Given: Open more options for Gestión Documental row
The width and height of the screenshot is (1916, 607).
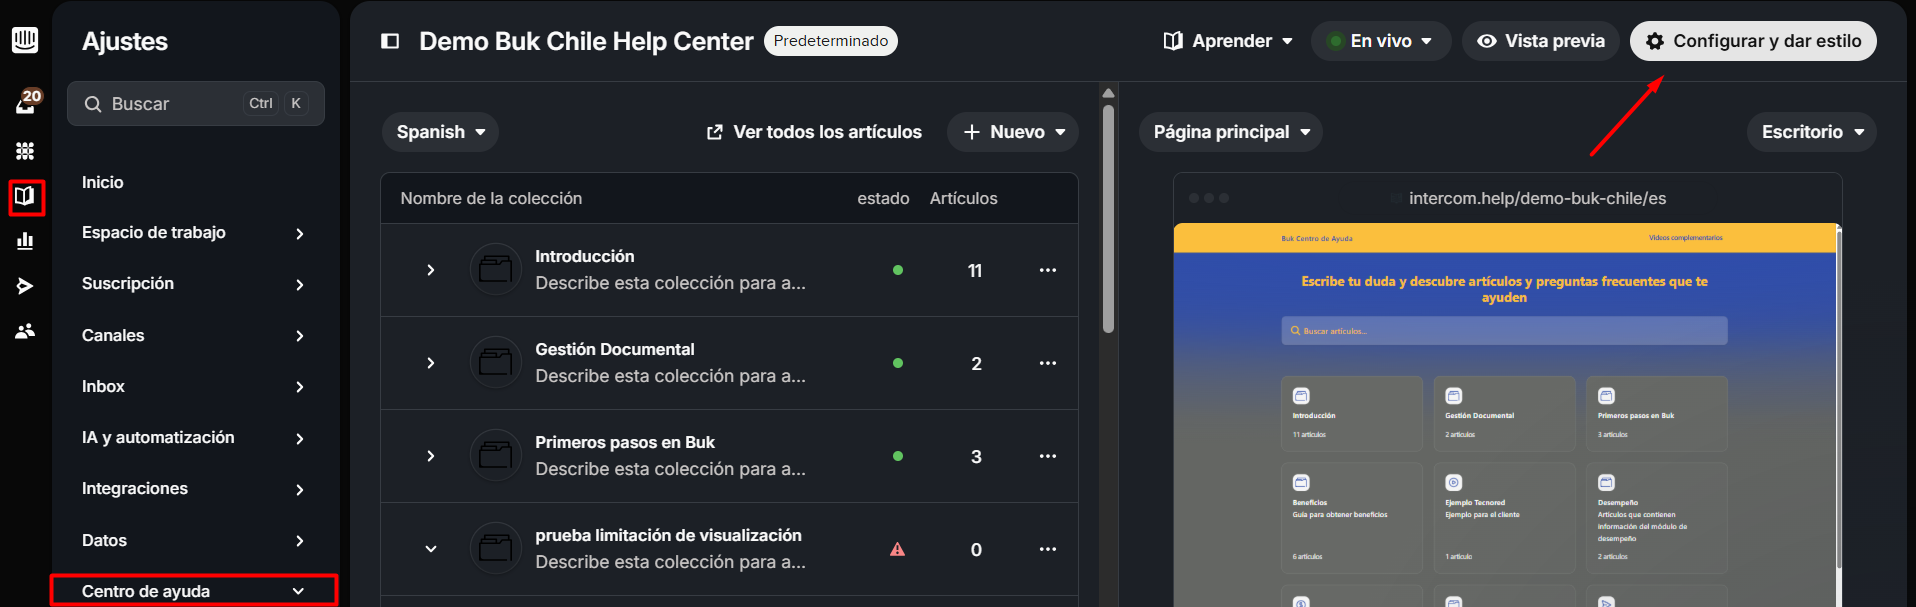Looking at the screenshot, I should (1048, 363).
